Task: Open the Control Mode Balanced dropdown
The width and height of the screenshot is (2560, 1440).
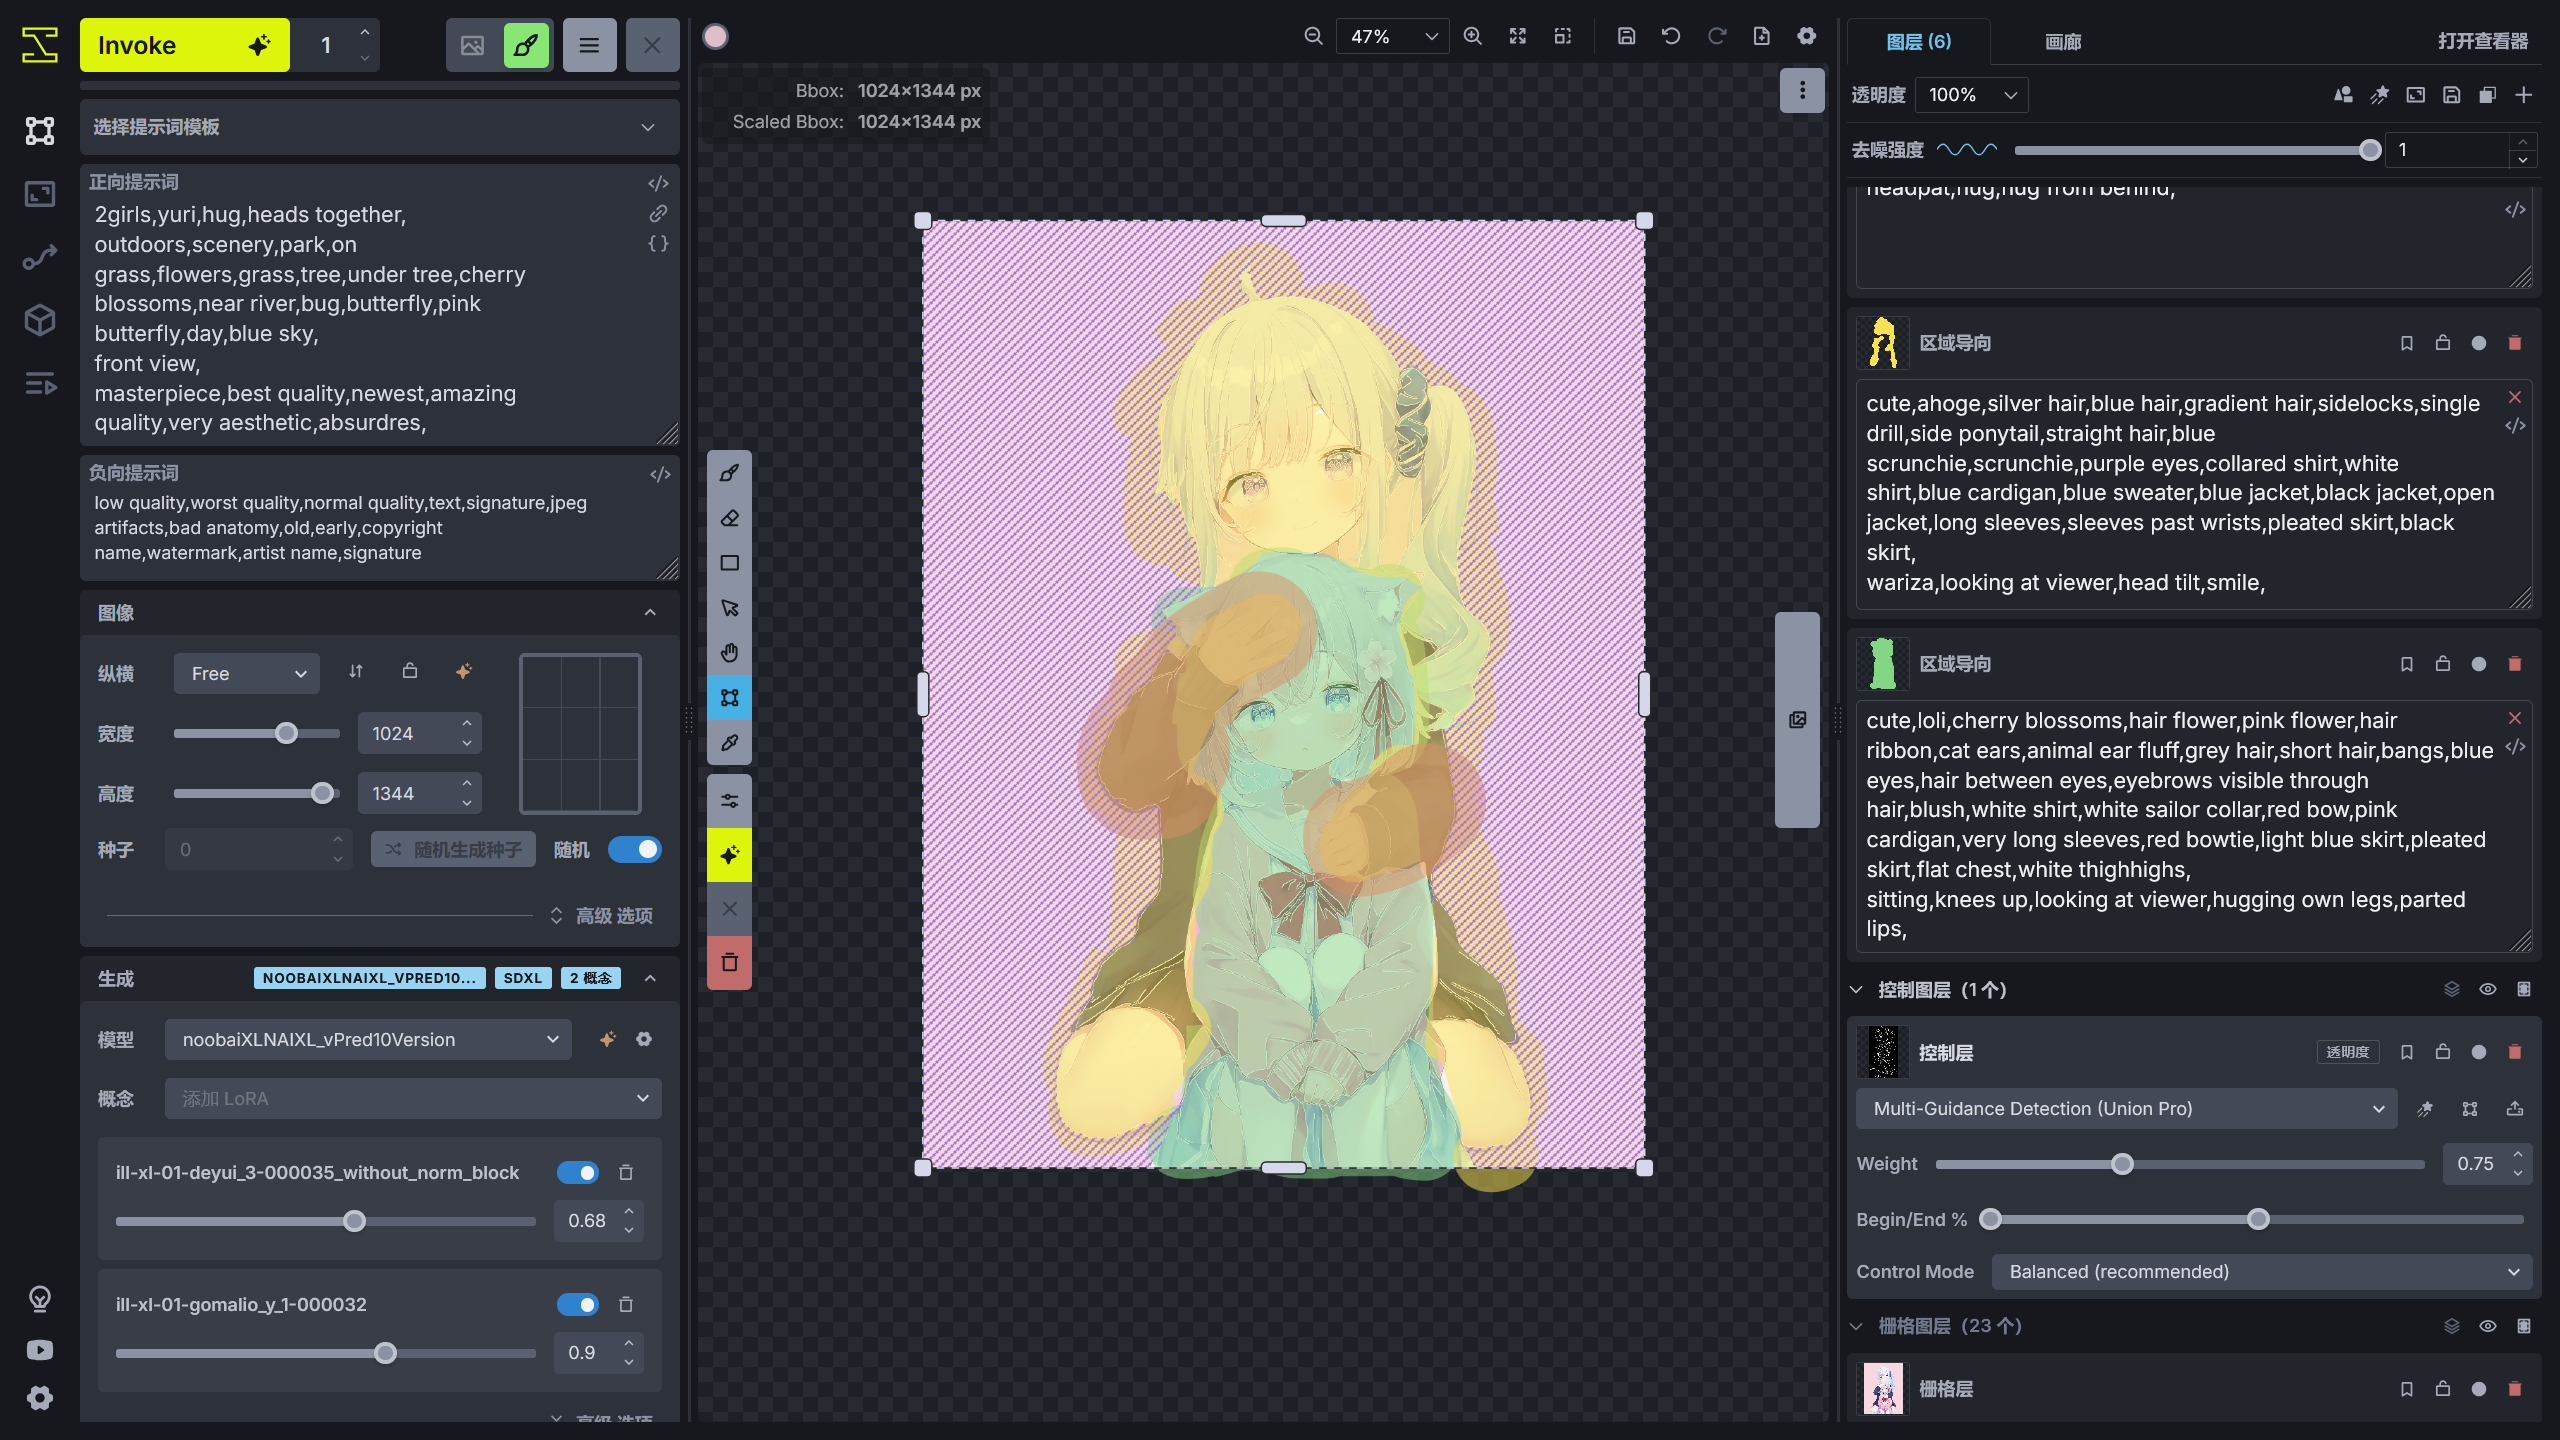Action: pos(2262,1271)
